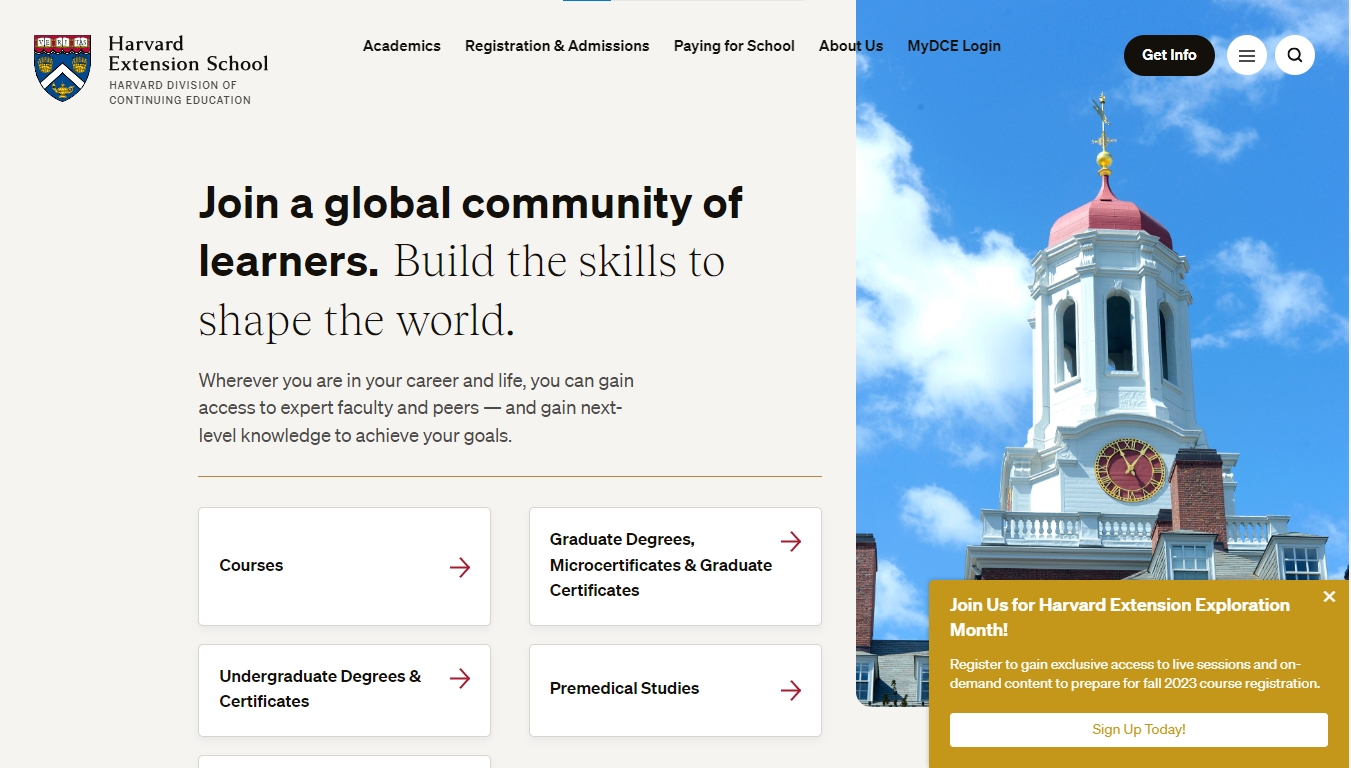Open the About Us menu
The width and height of the screenshot is (1351, 768).
[x=851, y=46]
